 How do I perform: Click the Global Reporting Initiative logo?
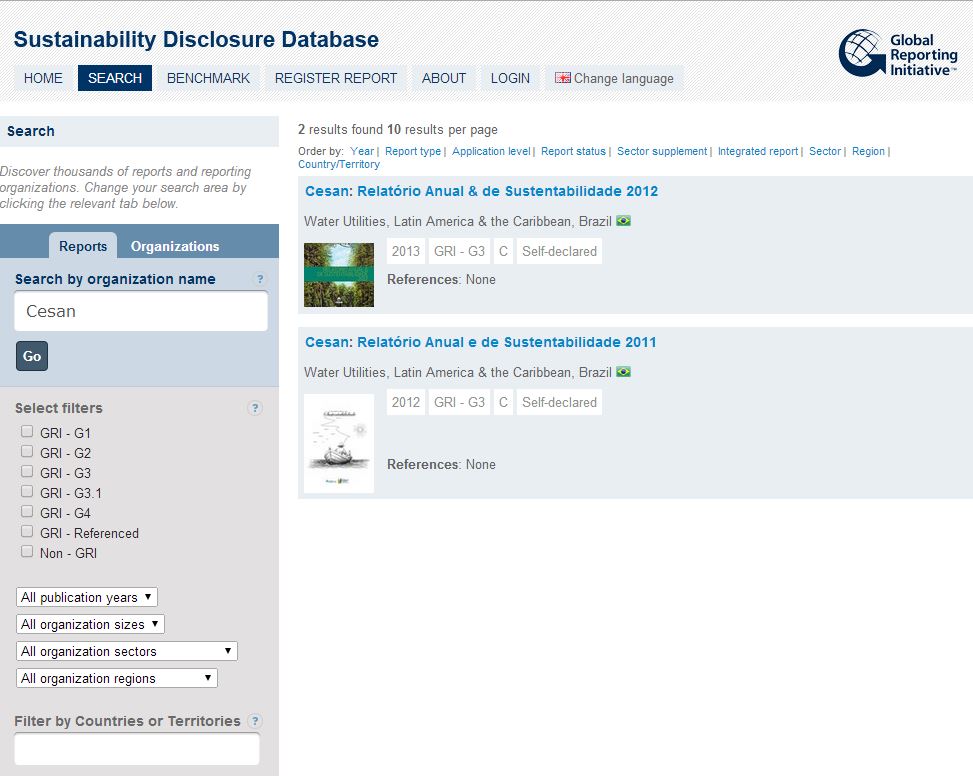898,53
